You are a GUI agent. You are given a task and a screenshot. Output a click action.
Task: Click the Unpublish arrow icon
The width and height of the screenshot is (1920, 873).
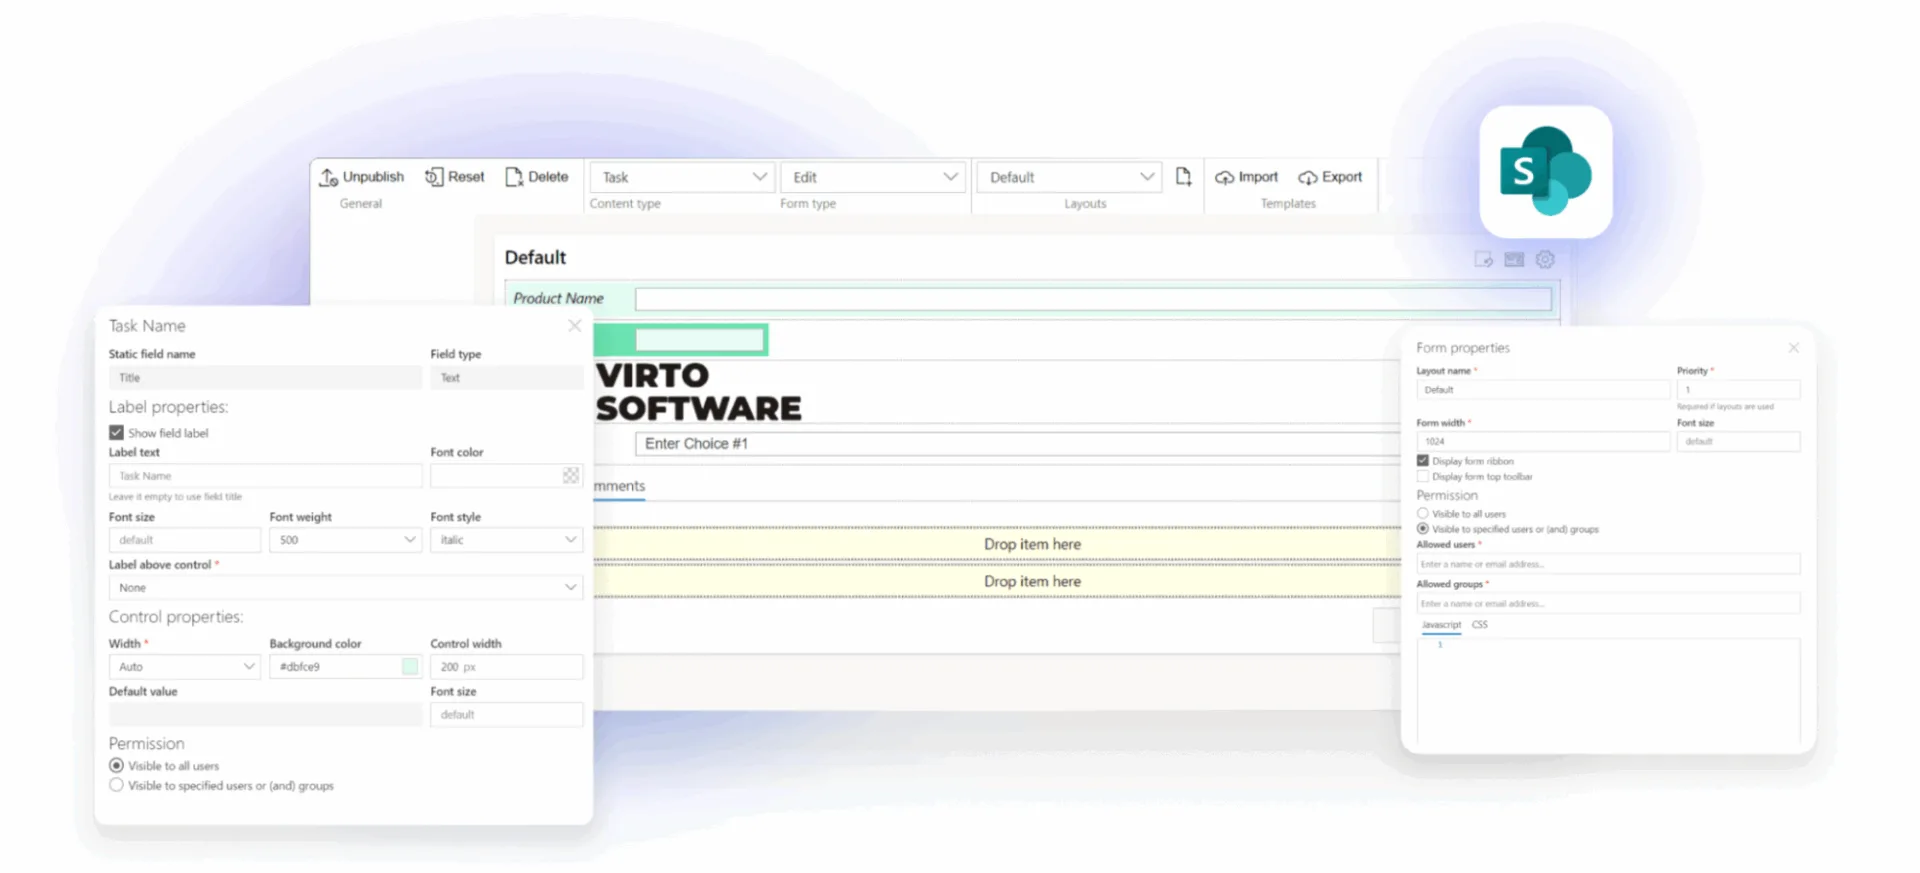(328, 177)
